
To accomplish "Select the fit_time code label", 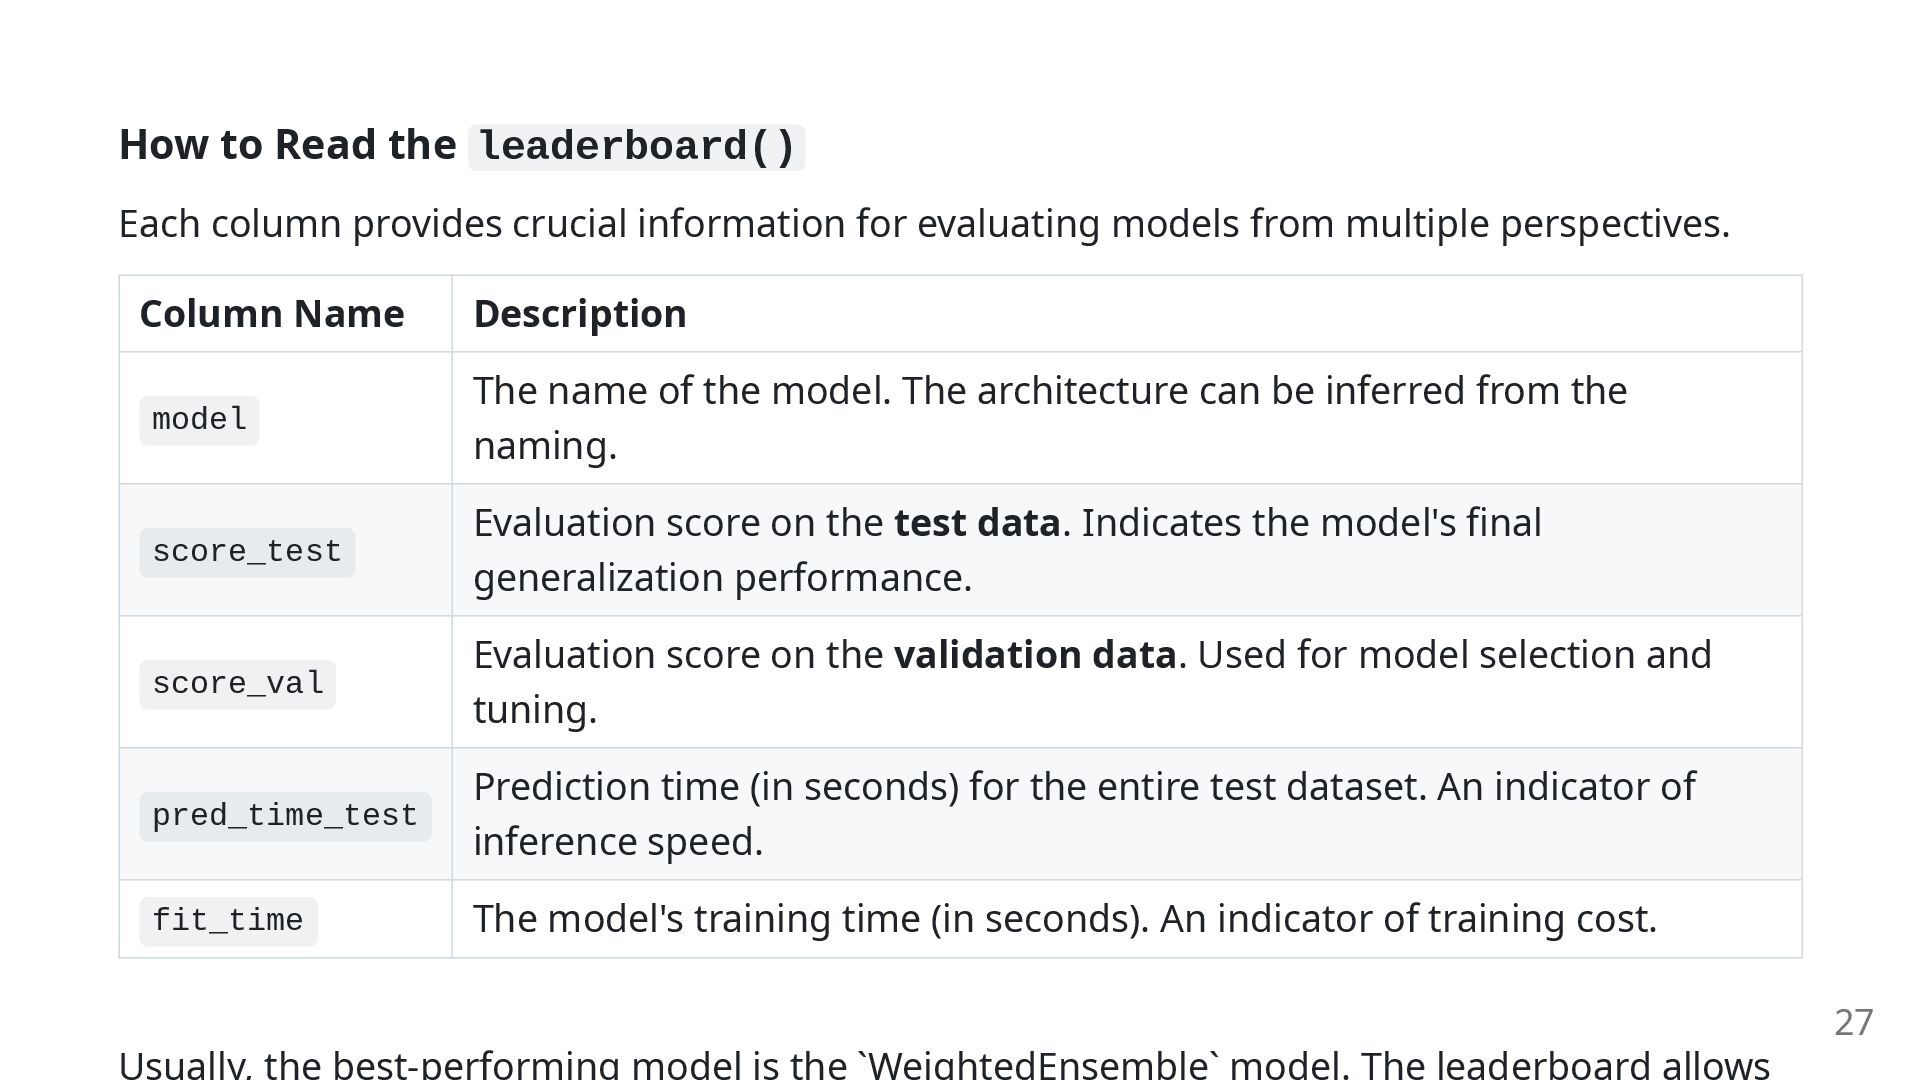I will point(228,921).
